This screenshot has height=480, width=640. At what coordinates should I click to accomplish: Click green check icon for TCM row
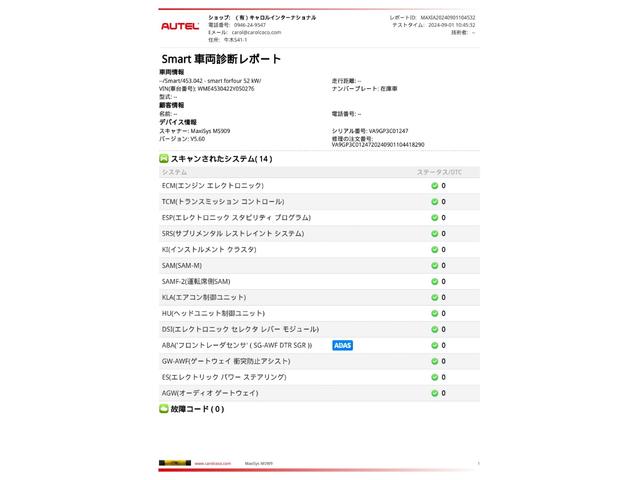coord(435,202)
